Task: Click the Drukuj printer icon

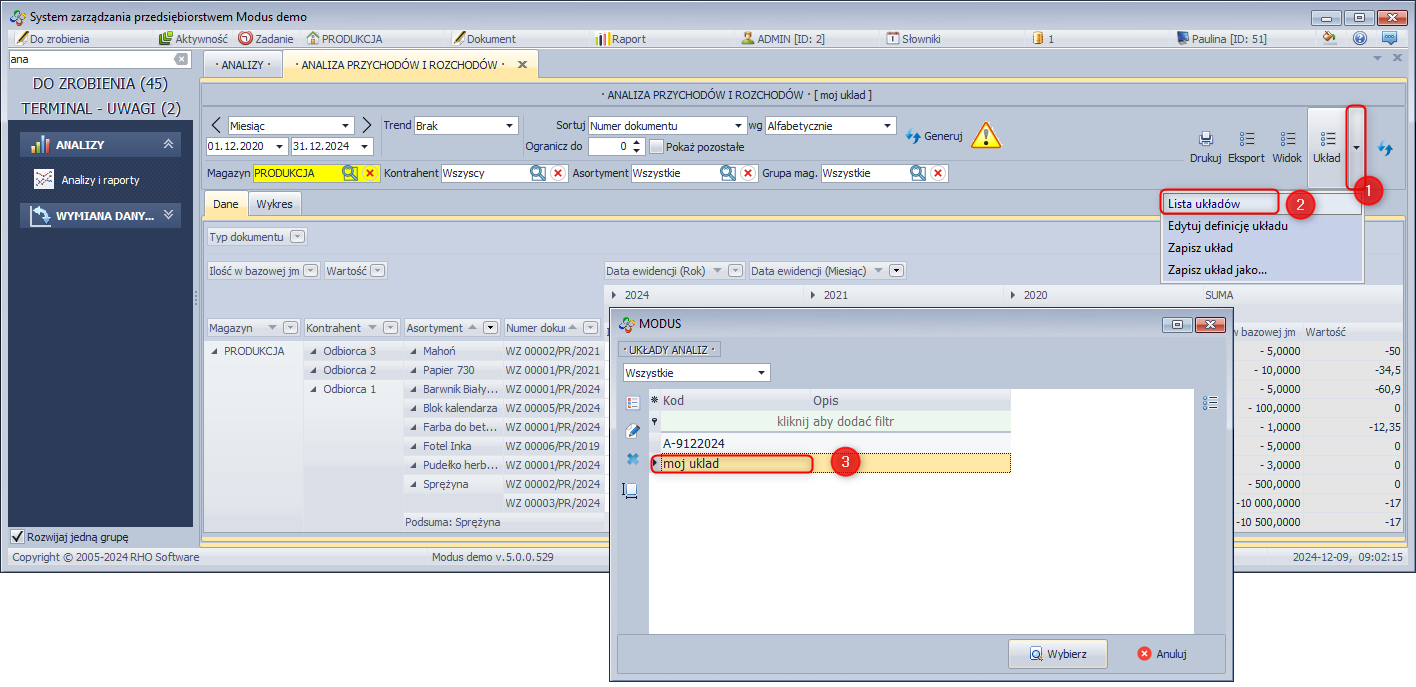Action: coord(1205,140)
